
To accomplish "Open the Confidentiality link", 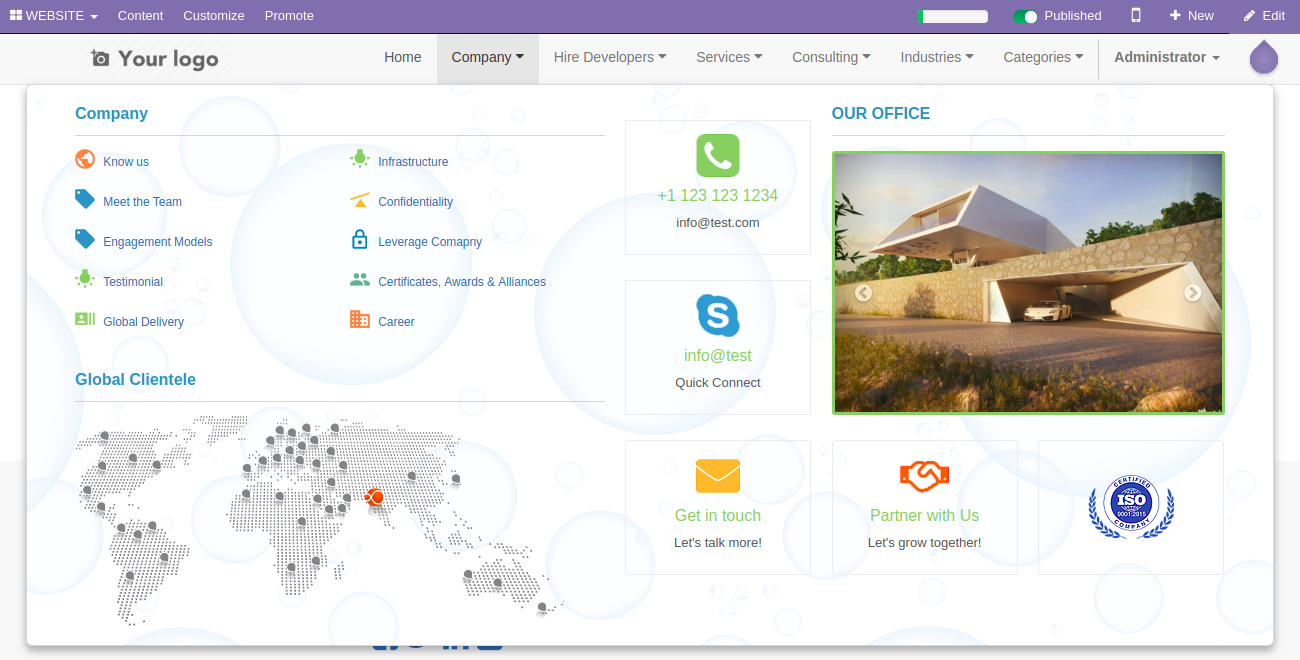I will [x=415, y=201].
